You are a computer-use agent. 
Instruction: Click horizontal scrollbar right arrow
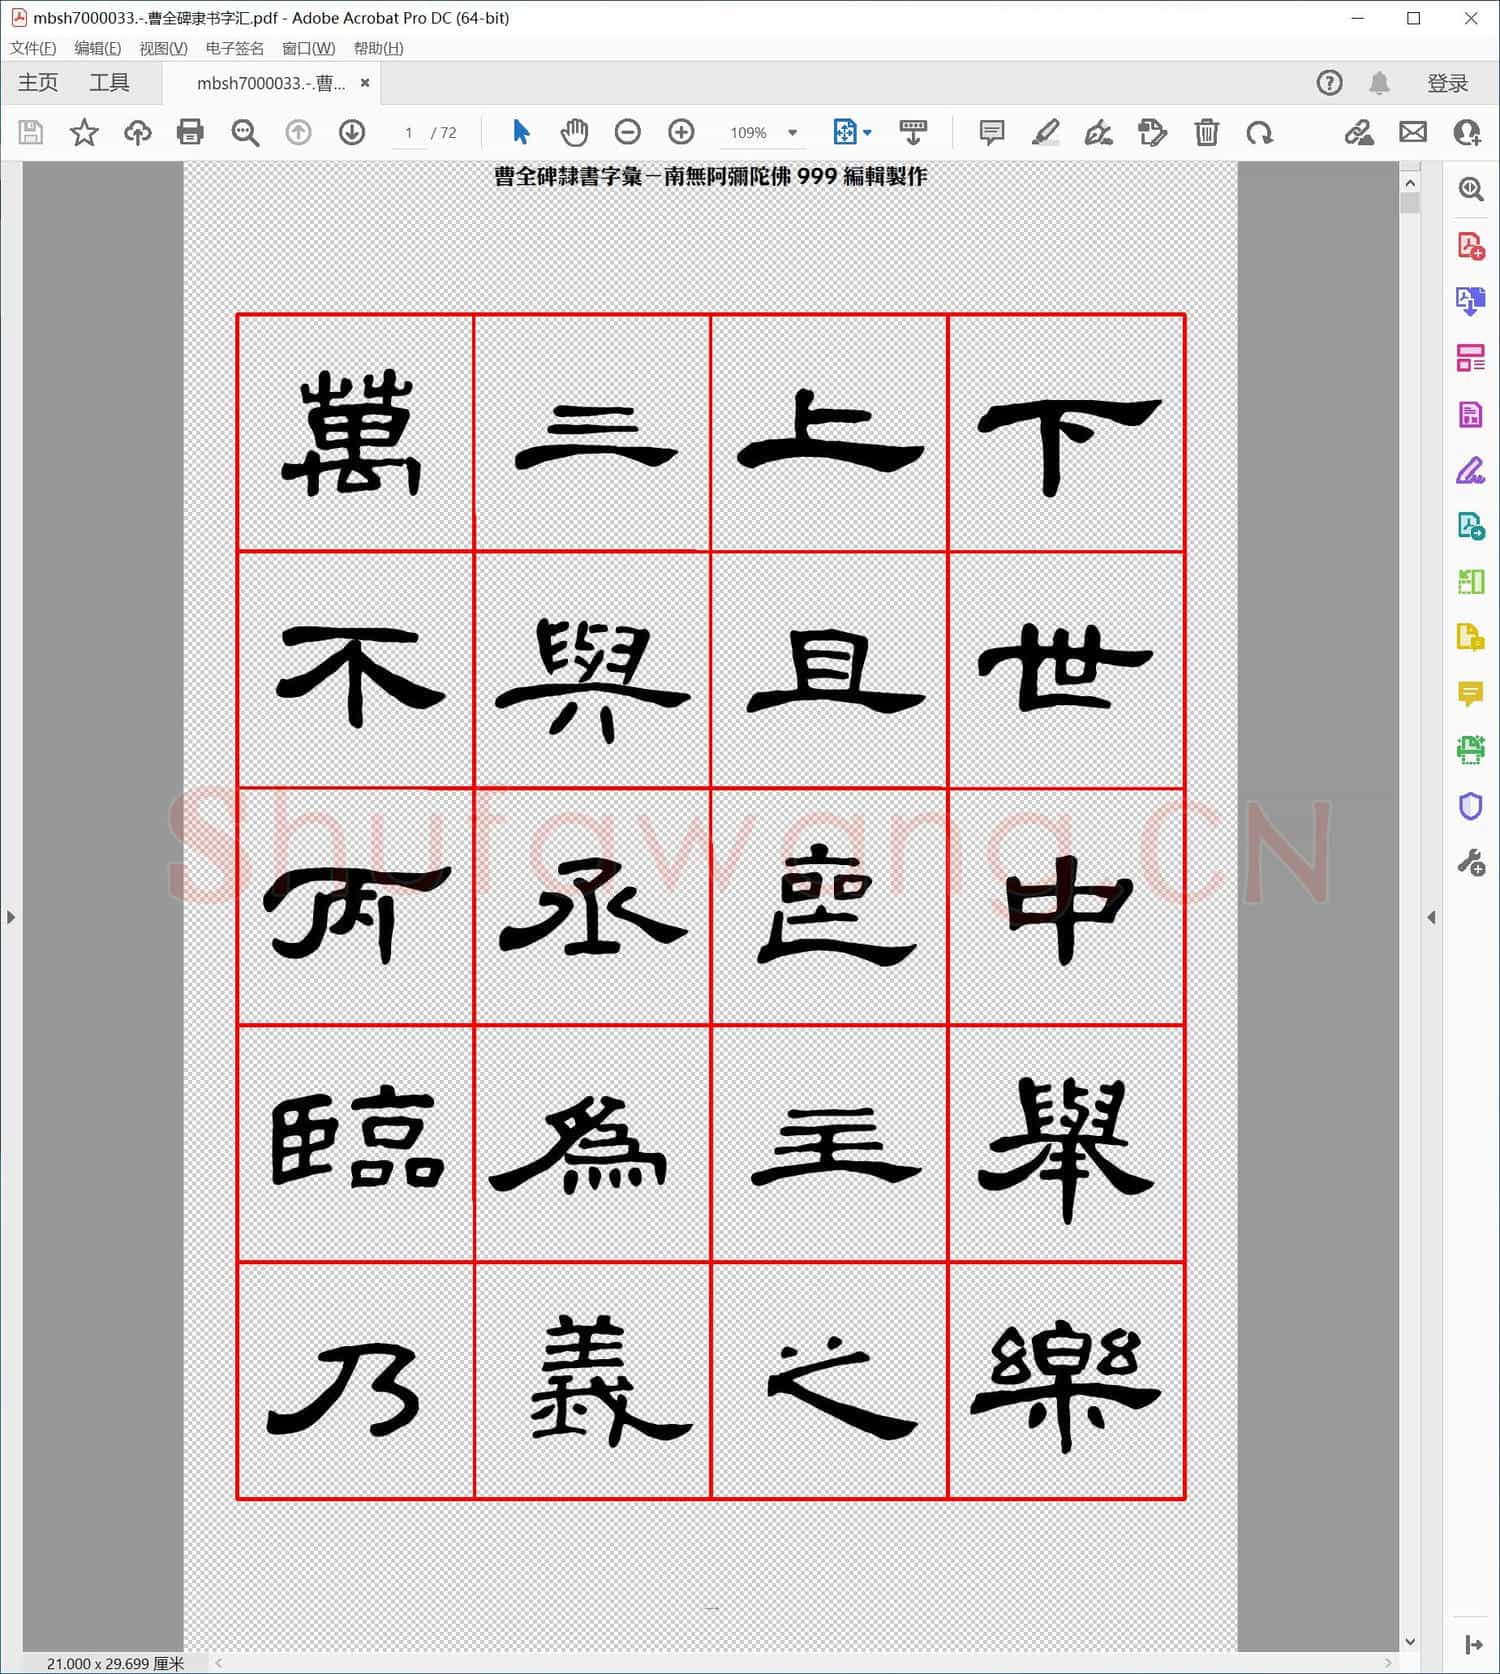1388,1663
